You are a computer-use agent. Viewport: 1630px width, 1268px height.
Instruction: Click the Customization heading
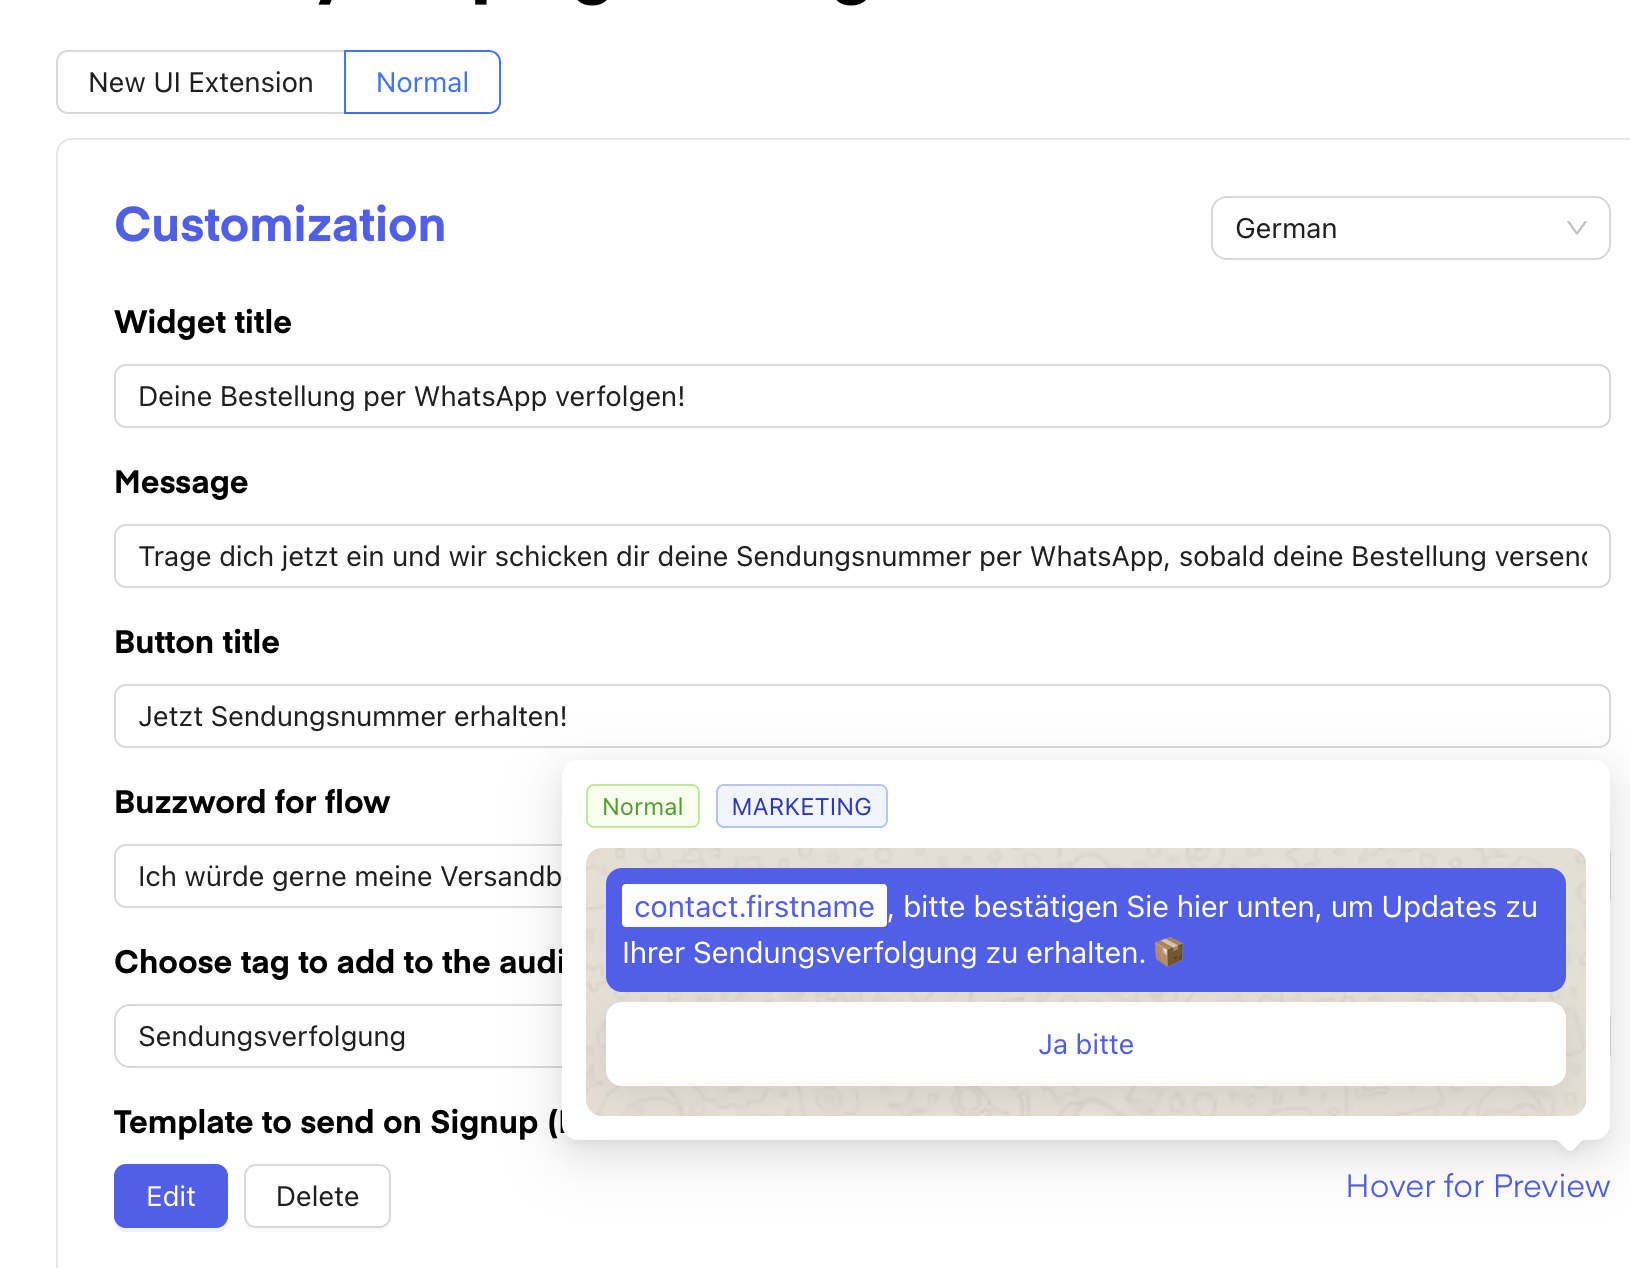click(280, 225)
